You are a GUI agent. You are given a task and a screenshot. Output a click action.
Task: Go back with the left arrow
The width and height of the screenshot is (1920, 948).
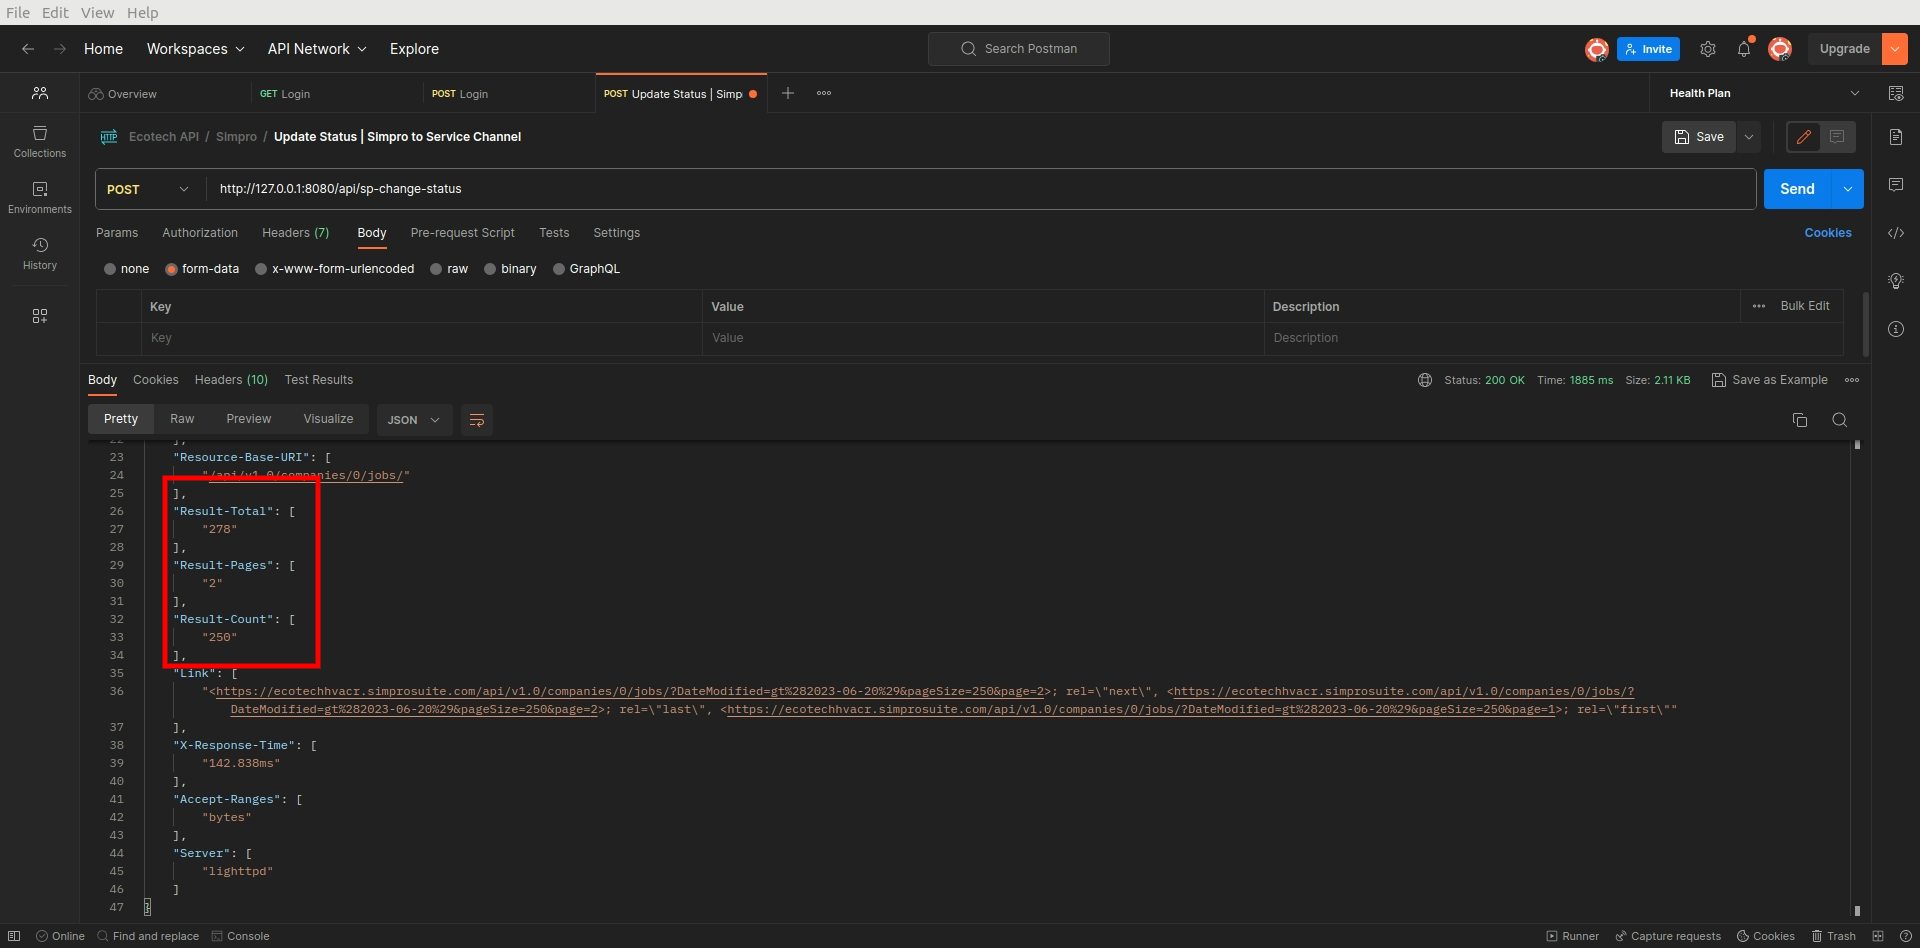tap(28, 49)
